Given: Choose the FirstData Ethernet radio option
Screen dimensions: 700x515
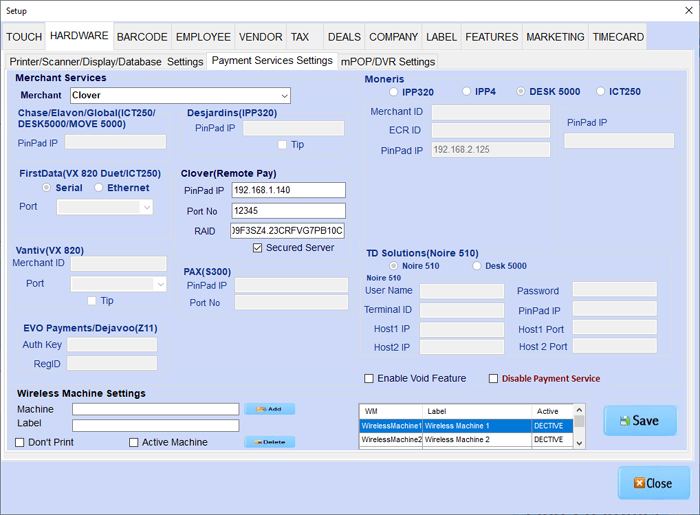Looking at the screenshot, I should (x=99, y=188).
